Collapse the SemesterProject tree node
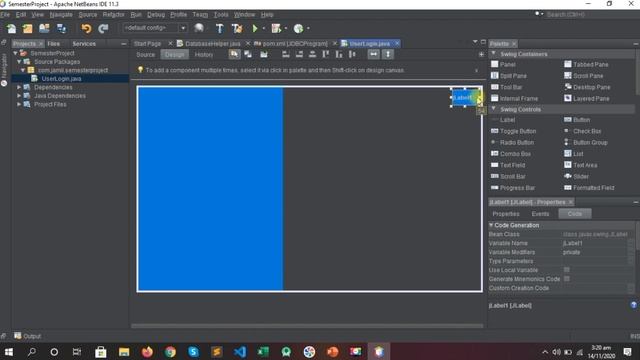Image resolution: width=640 pixels, height=360 pixels. click(16, 53)
